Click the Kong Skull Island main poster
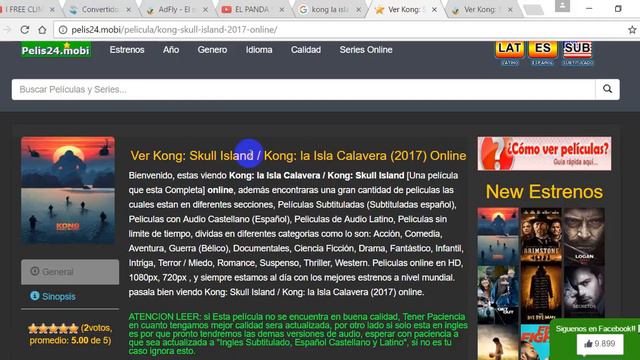640x360 pixels. [x=68, y=190]
